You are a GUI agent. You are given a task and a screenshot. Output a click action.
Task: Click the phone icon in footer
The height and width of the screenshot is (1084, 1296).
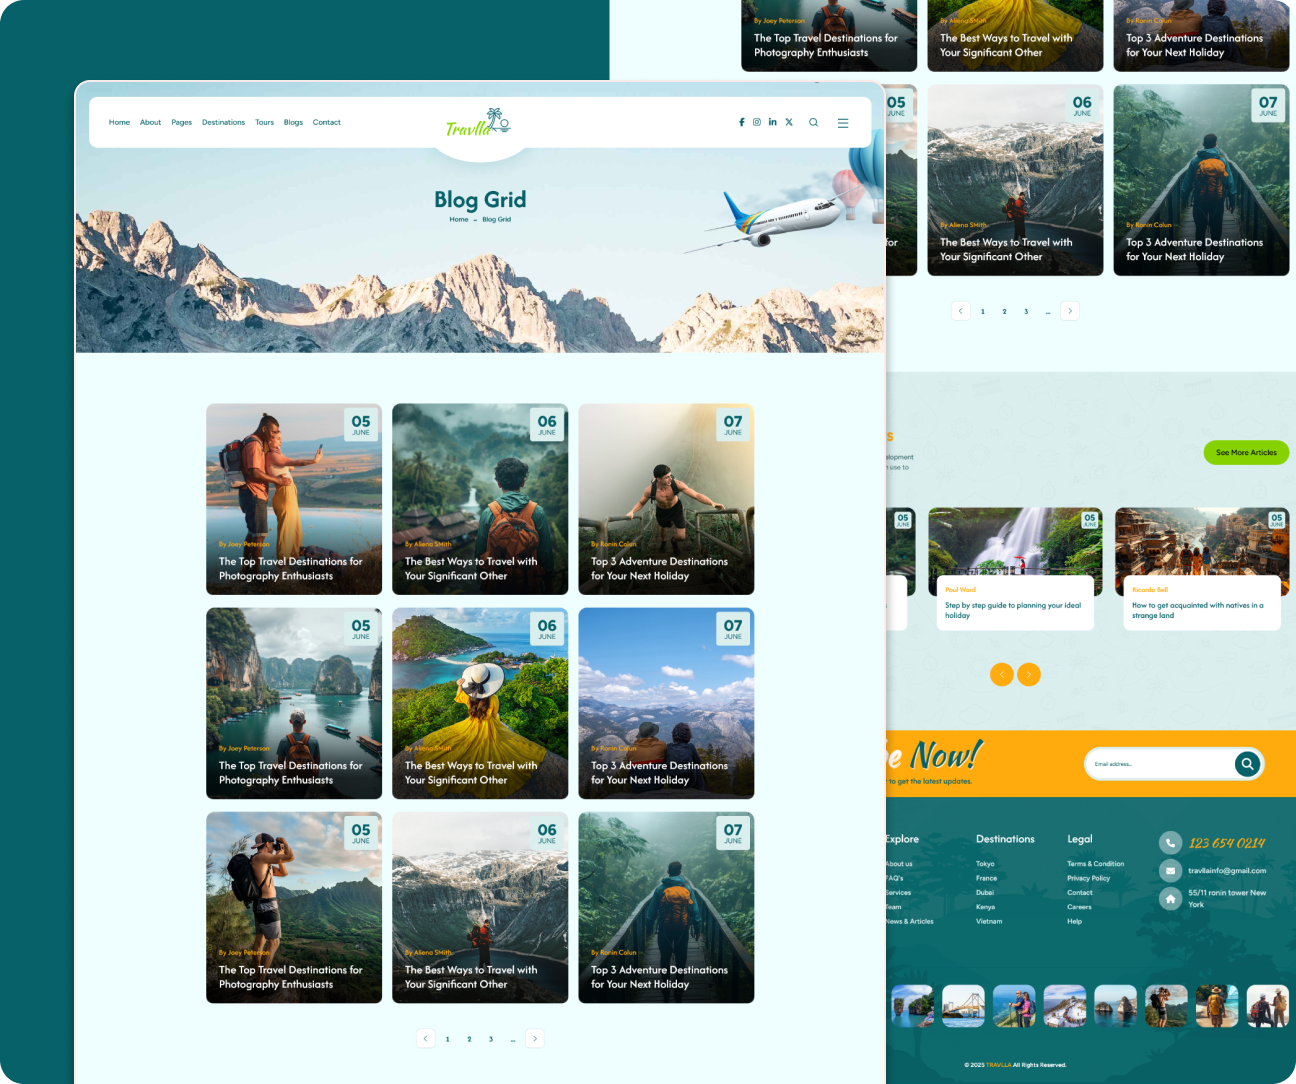tap(1170, 843)
